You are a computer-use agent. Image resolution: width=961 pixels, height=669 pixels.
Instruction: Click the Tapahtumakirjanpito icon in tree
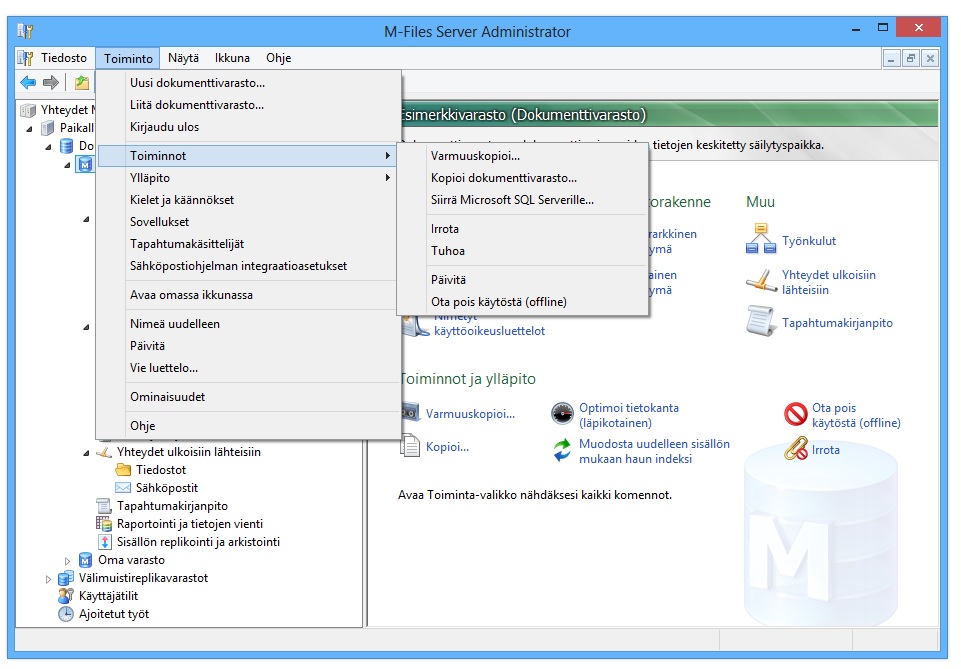pos(104,506)
